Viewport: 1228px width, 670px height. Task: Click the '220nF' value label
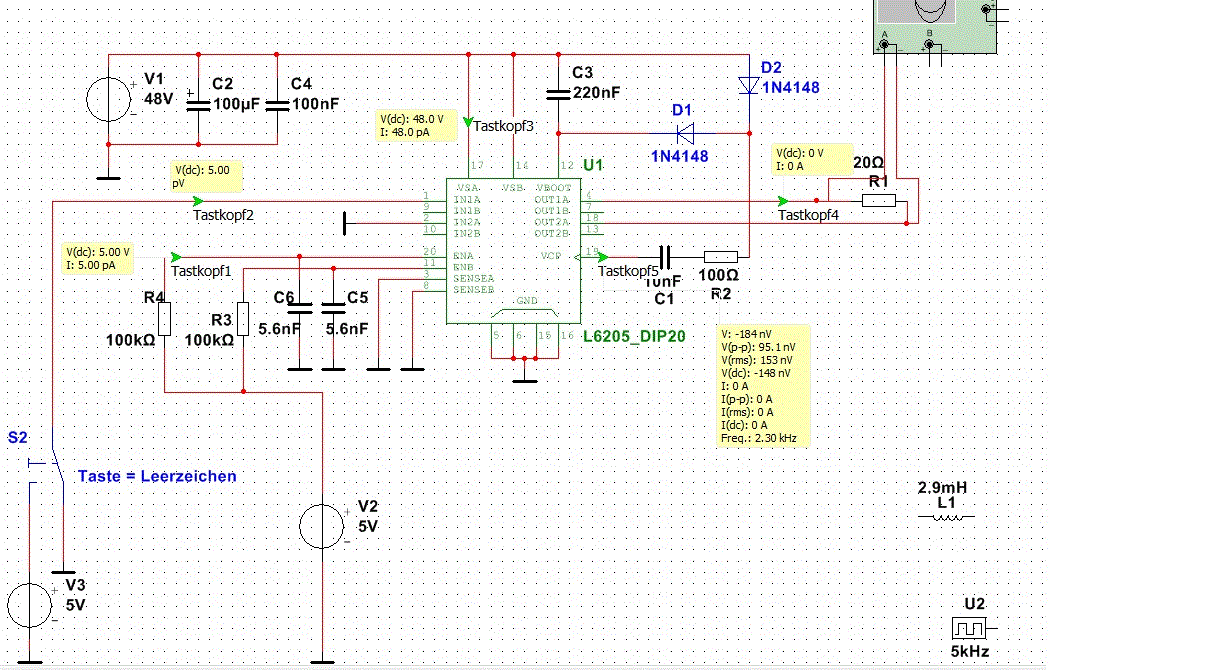[596, 92]
